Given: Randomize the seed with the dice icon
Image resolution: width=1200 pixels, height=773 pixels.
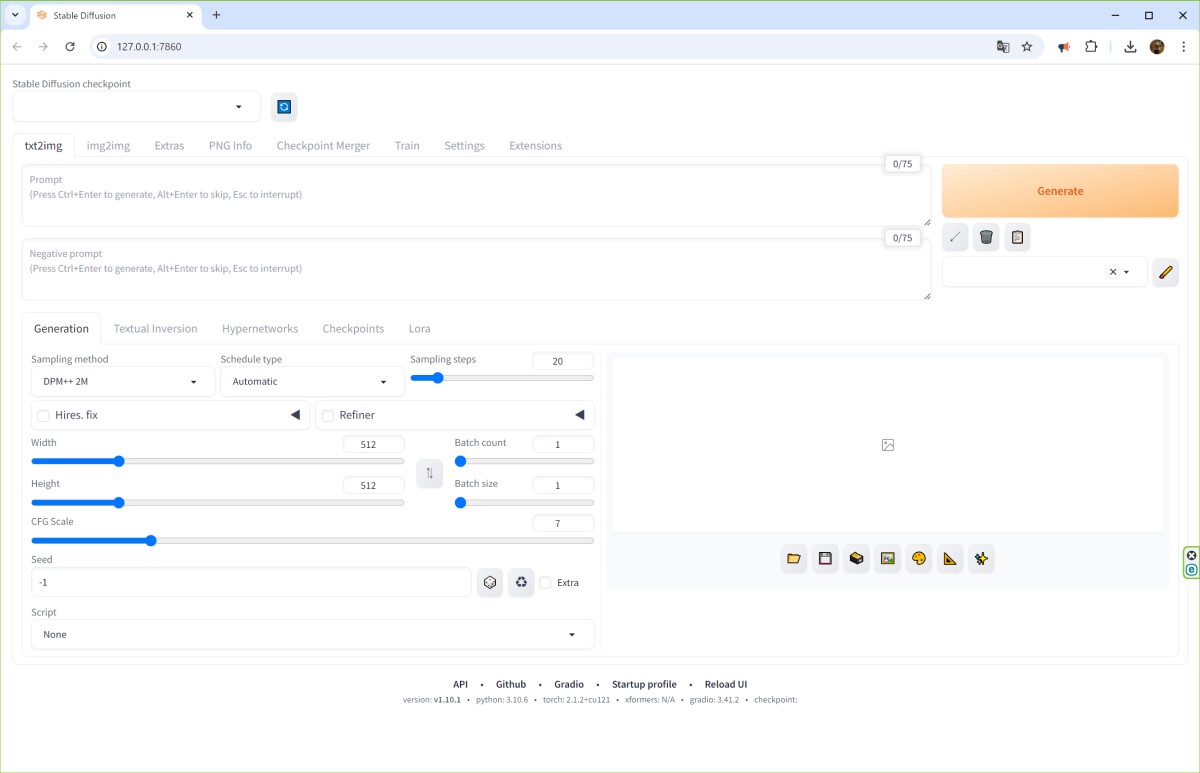Looking at the screenshot, I should (x=490, y=582).
